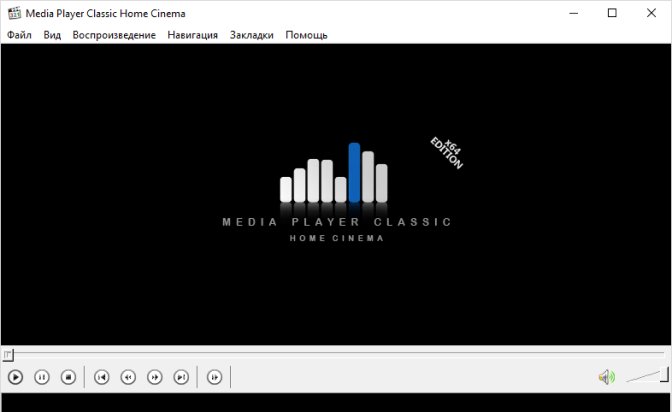Open the Закладки menu
The image size is (672, 412).
pyautogui.click(x=252, y=35)
